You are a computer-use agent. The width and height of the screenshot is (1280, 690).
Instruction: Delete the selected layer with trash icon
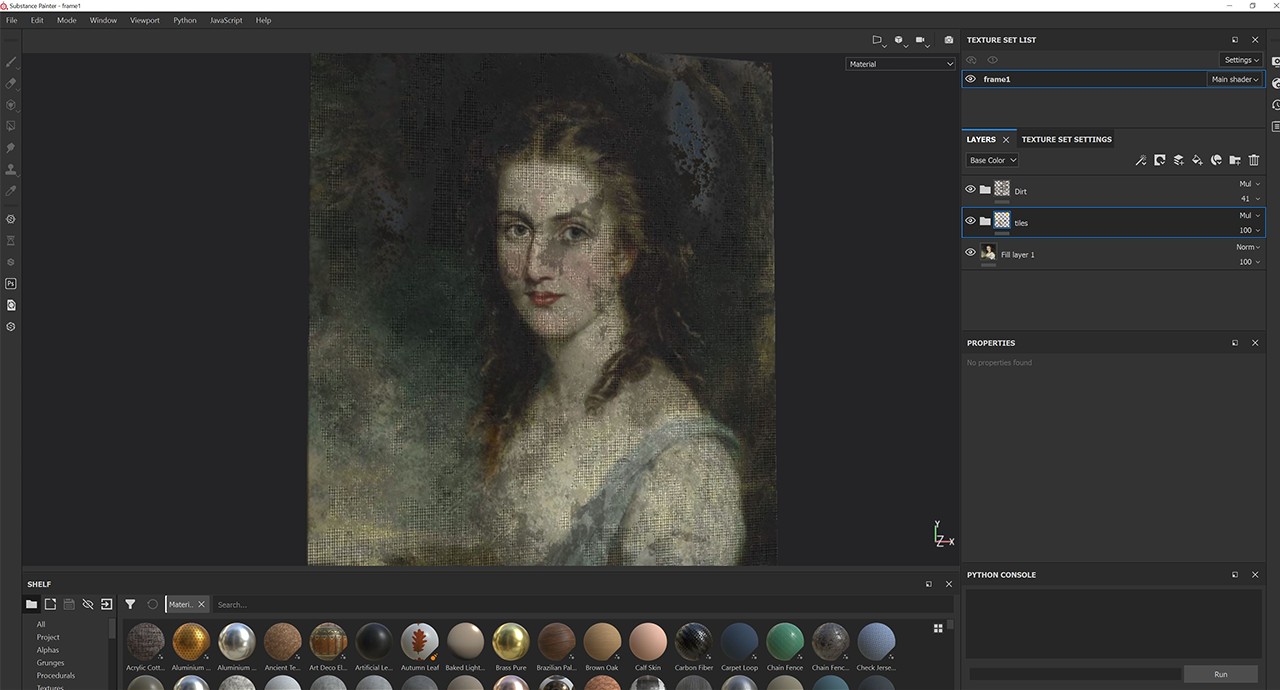(x=1254, y=160)
